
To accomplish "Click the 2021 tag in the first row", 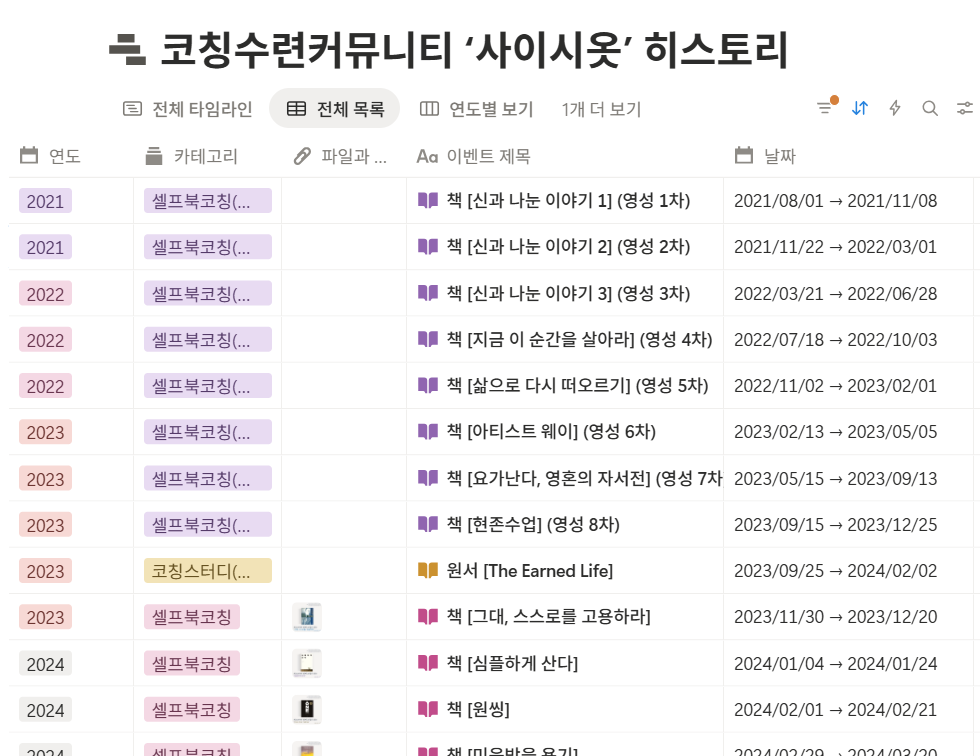I will (44, 201).
